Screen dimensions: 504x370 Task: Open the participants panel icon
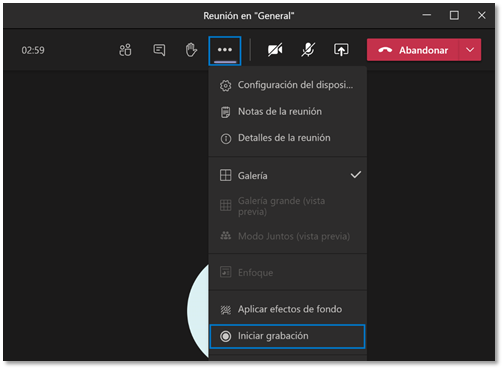click(x=125, y=50)
